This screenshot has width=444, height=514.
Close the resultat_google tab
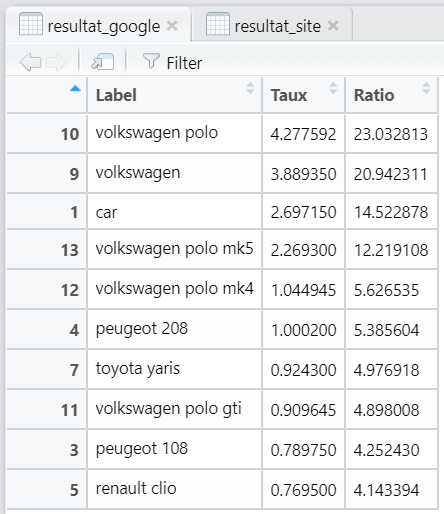172,25
